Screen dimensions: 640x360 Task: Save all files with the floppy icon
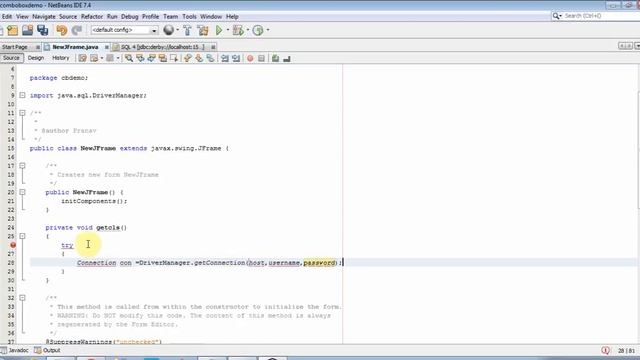pos(43,30)
